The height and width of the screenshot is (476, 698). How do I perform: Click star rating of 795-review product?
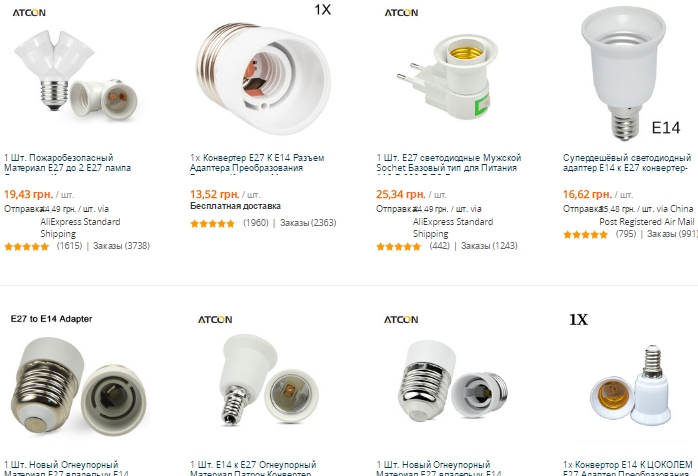point(585,235)
